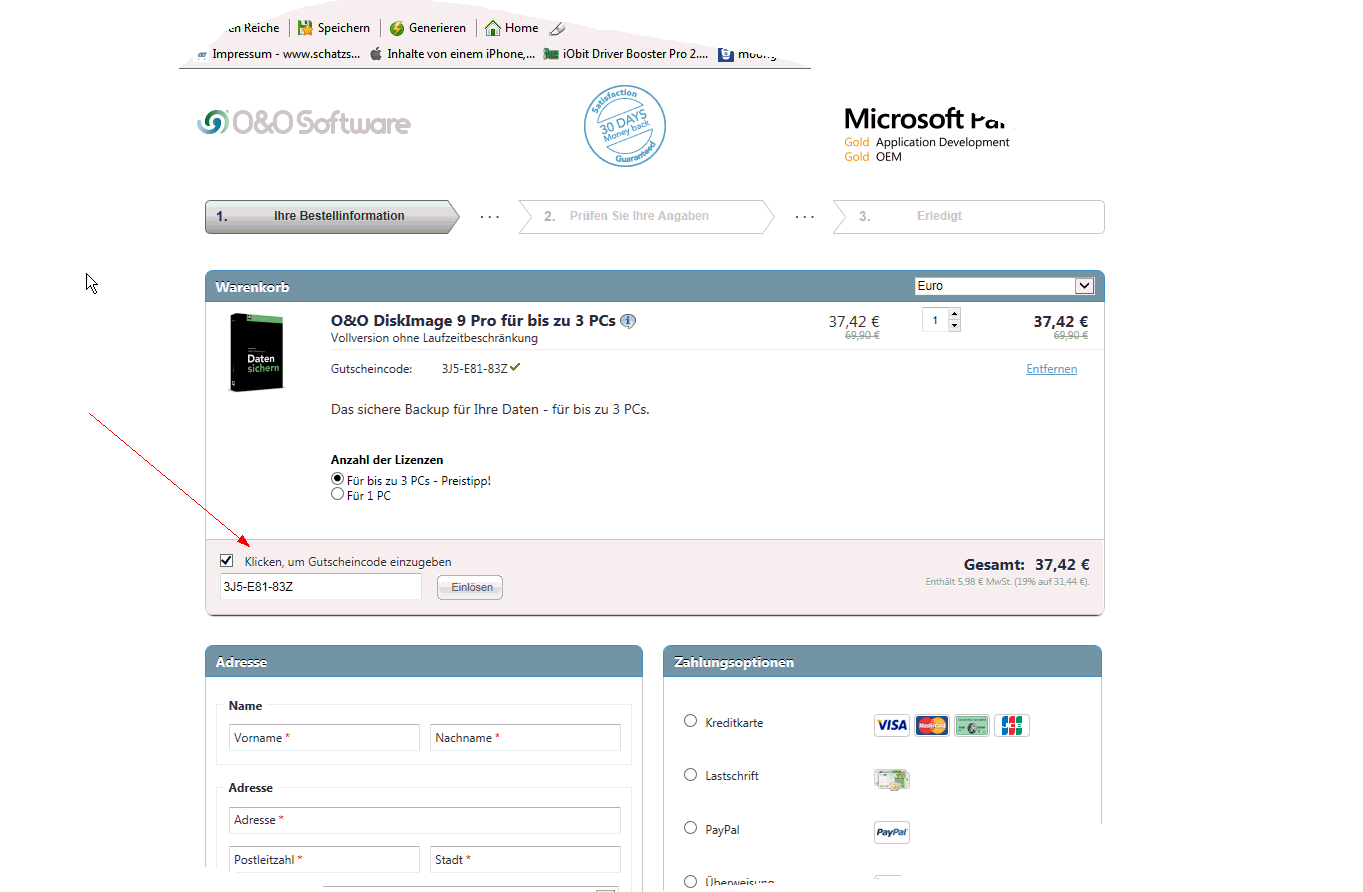Go to Home in the toolbar
This screenshot has height=892, width=1363.
tap(511, 28)
